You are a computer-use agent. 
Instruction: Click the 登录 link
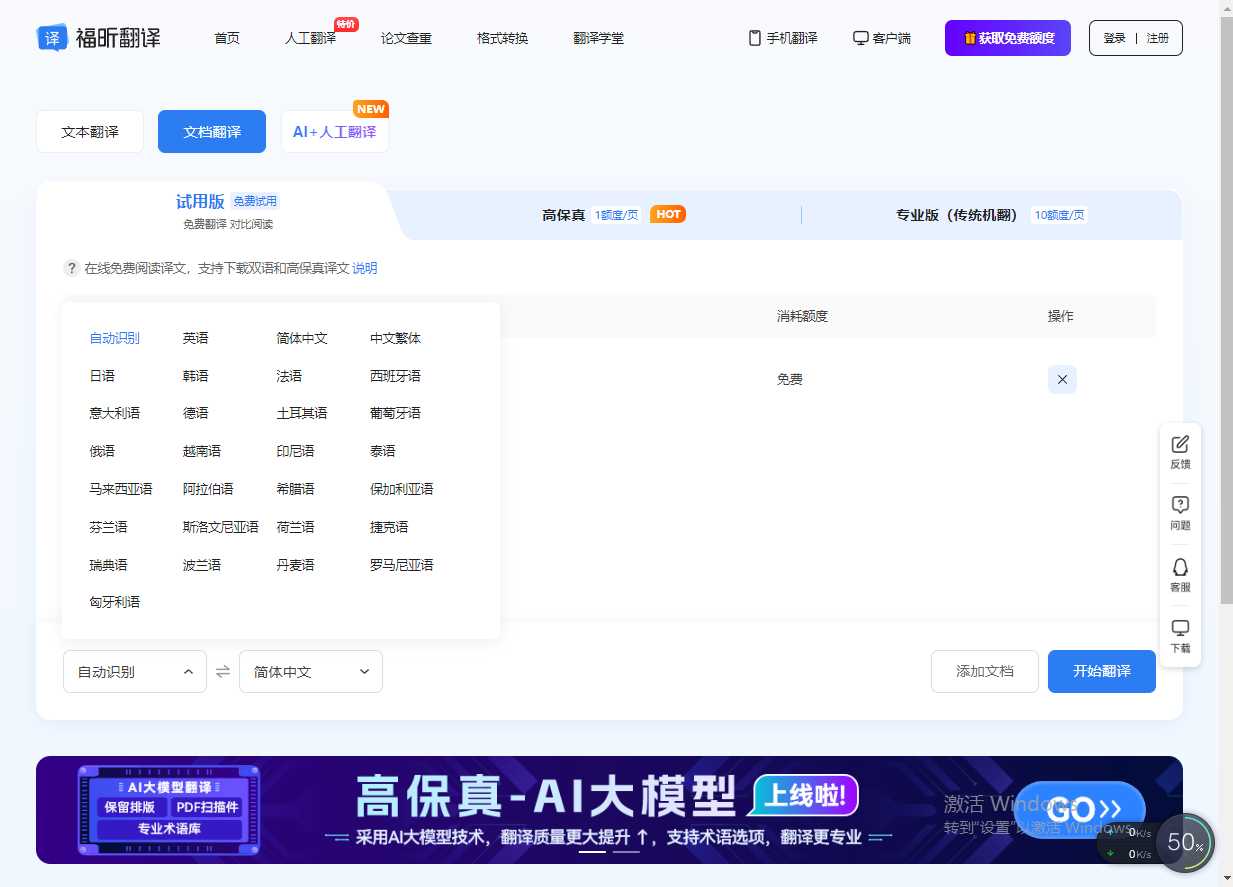coord(1114,38)
